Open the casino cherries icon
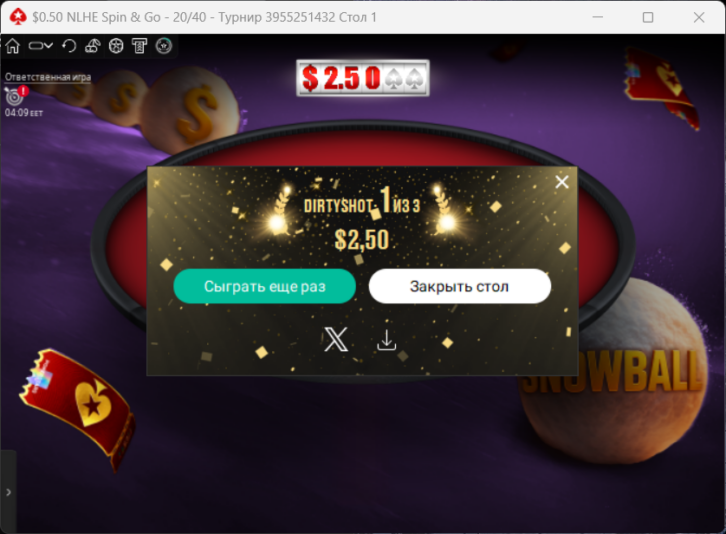Screen dimensions: 726x534 pyautogui.click(x=93, y=46)
